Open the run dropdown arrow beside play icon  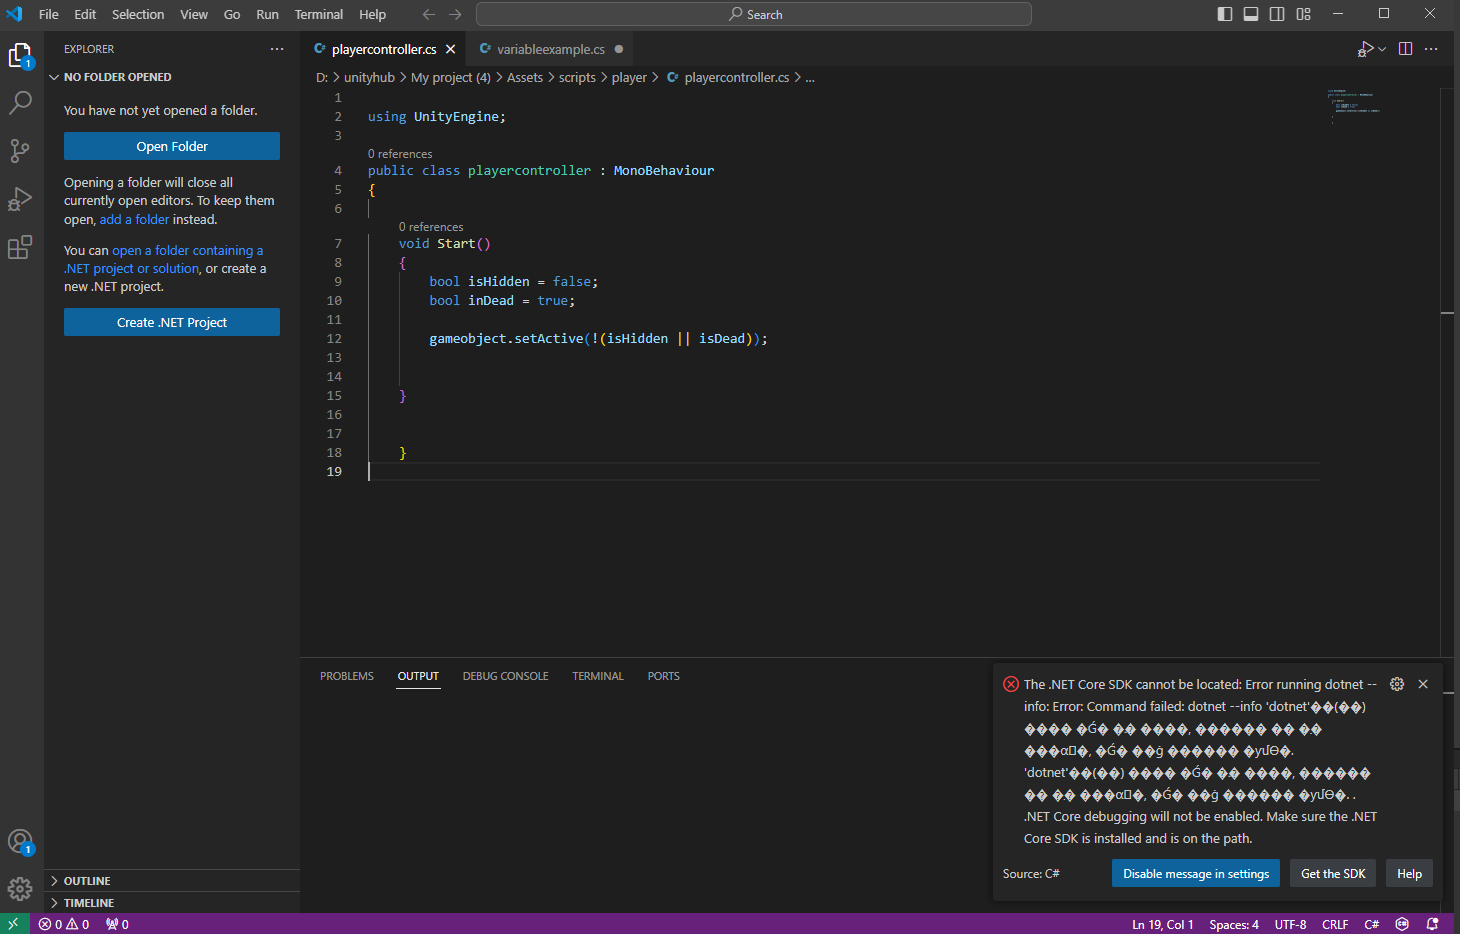[x=1382, y=49]
